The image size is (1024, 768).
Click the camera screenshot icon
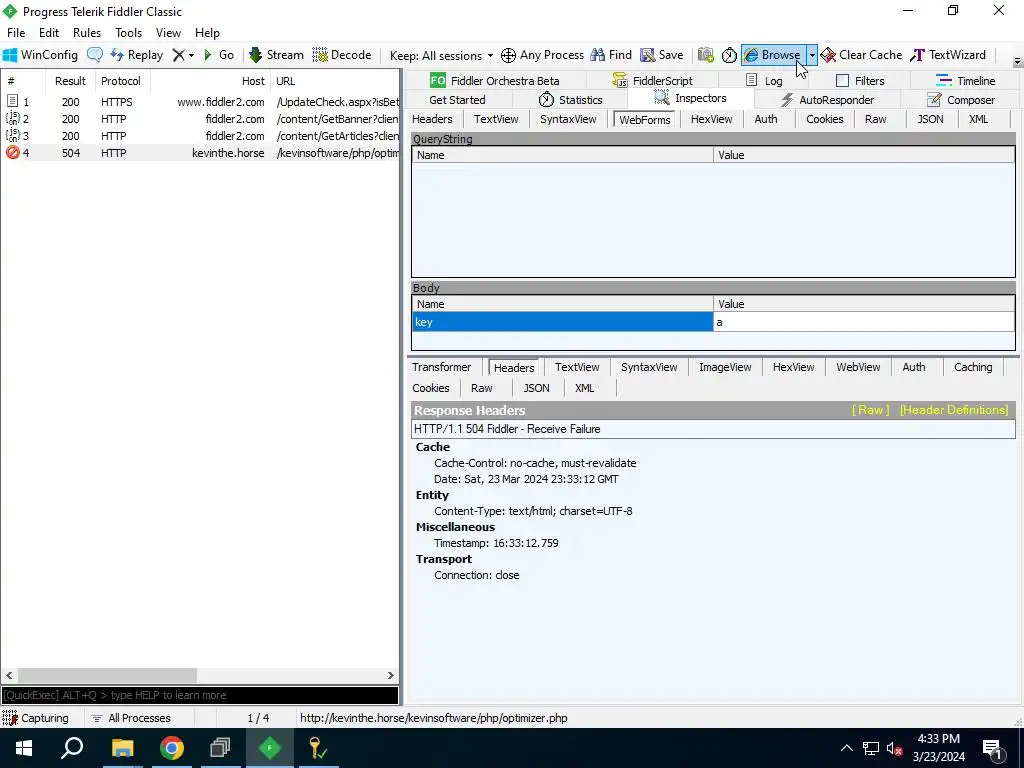tap(705, 55)
